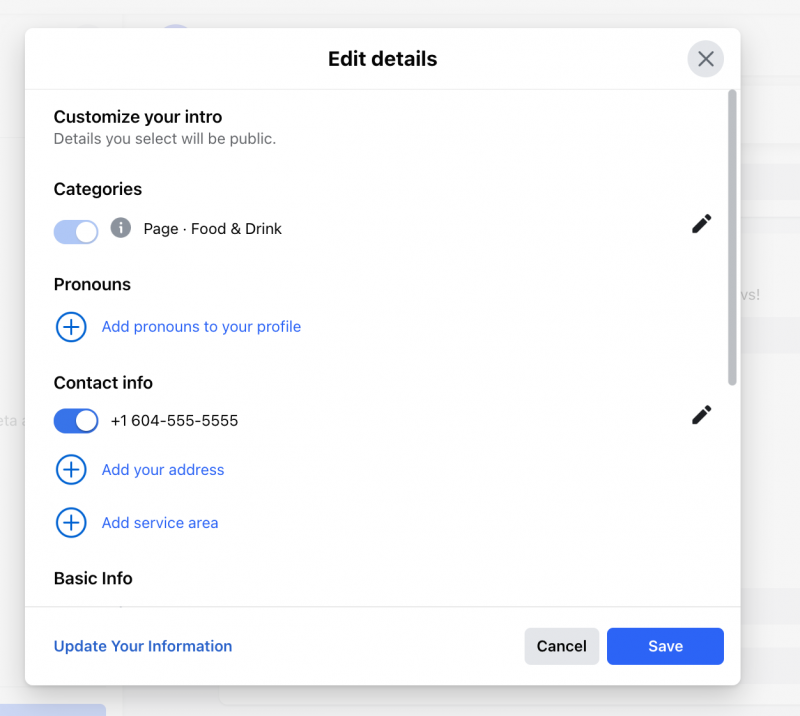Viewport: 800px width, 716px height.
Task: Toggle the Categories visibility switch
Action: [76, 232]
